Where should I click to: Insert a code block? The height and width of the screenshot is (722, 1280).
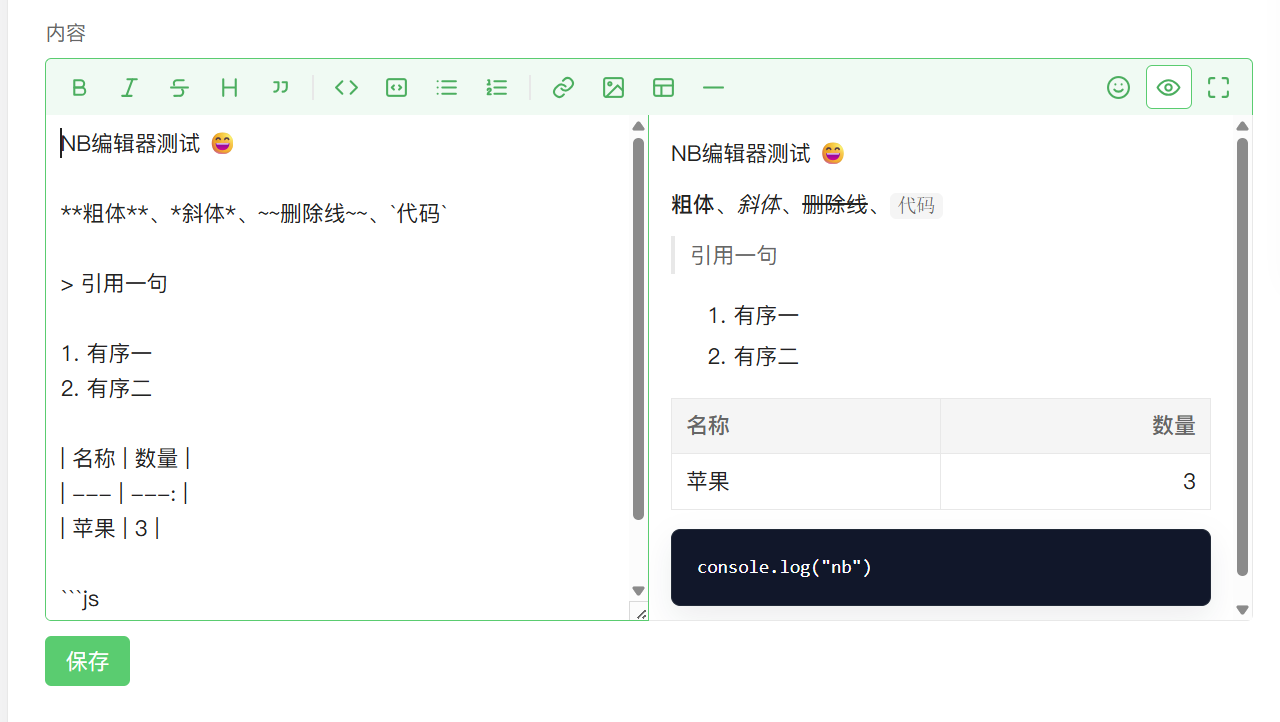click(x=396, y=88)
